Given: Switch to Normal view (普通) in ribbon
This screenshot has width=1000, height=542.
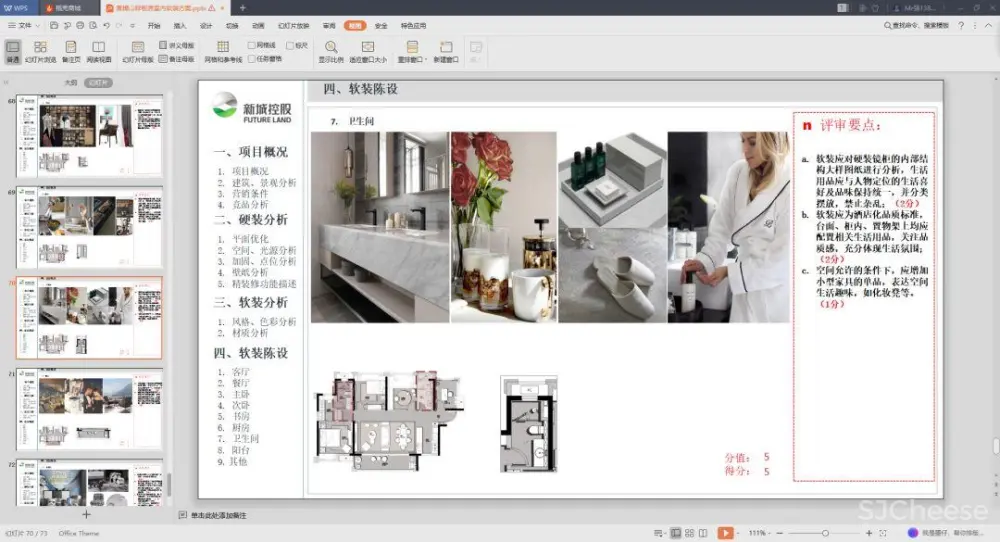Looking at the screenshot, I should pos(13,51).
